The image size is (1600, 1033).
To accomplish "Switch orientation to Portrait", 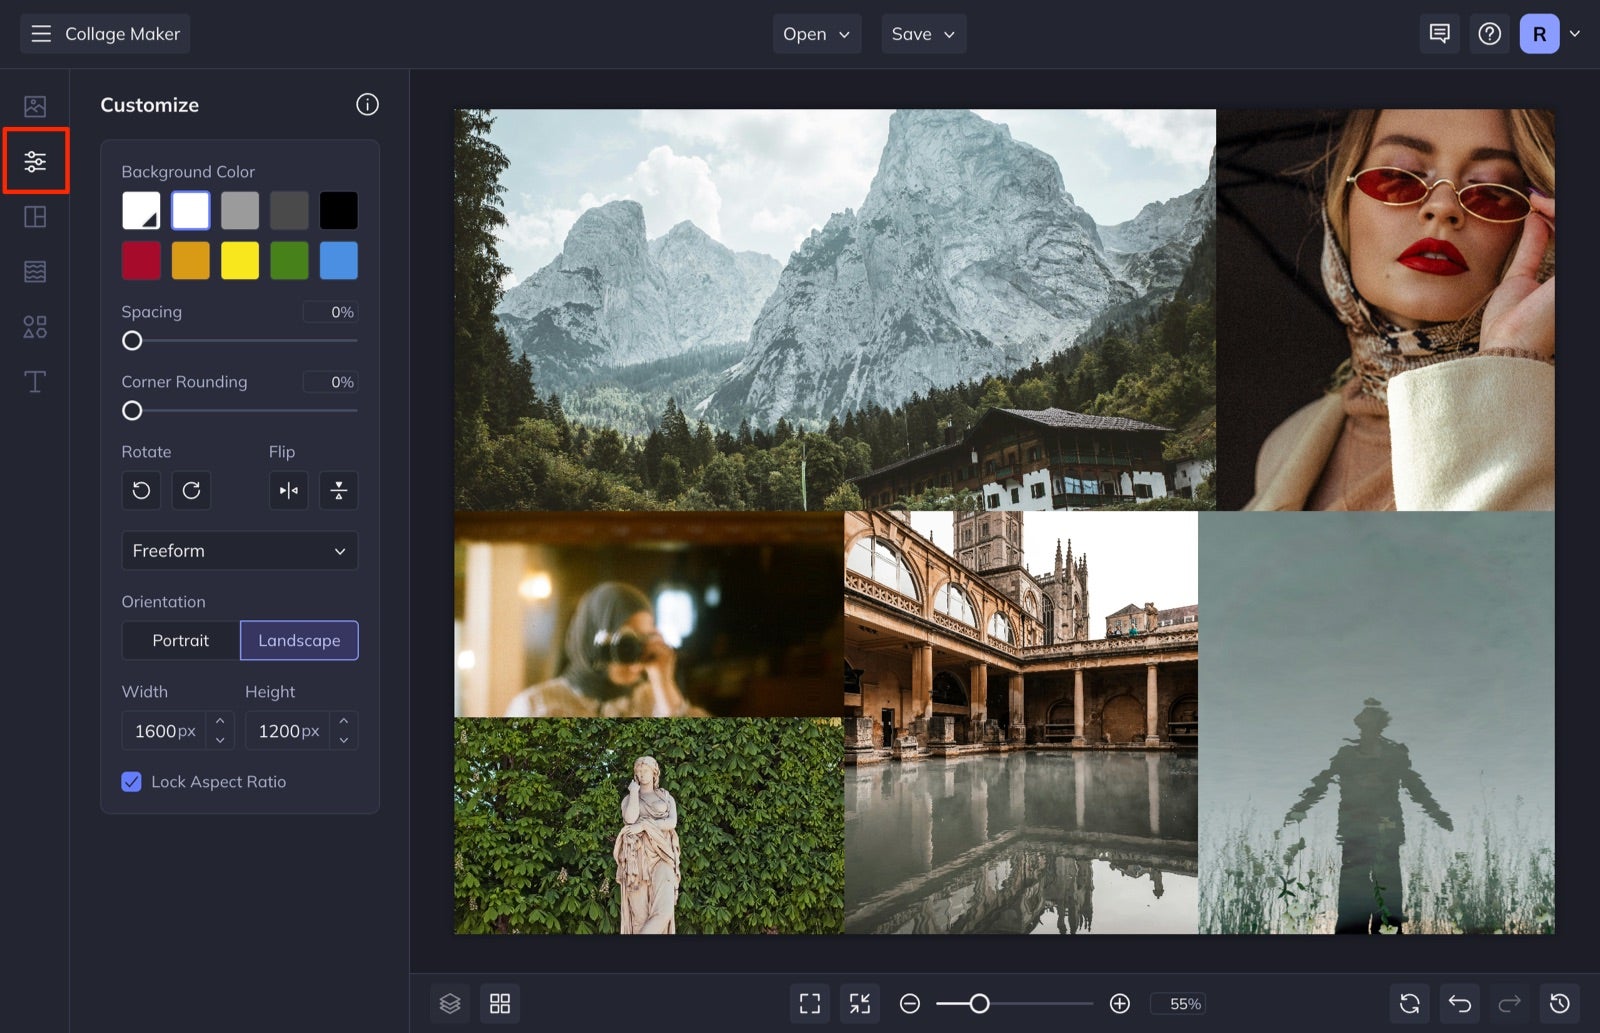I will (181, 640).
